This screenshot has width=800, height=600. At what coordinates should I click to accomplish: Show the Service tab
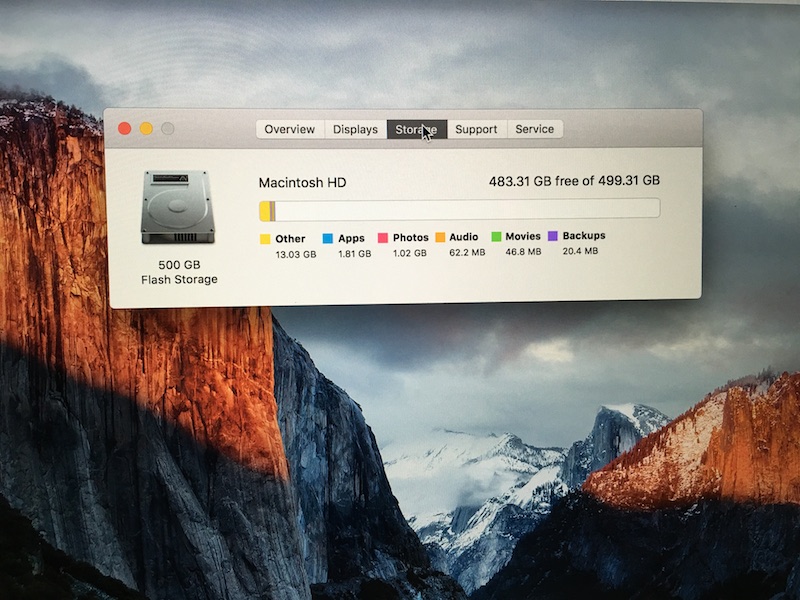[x=535, y=129]
